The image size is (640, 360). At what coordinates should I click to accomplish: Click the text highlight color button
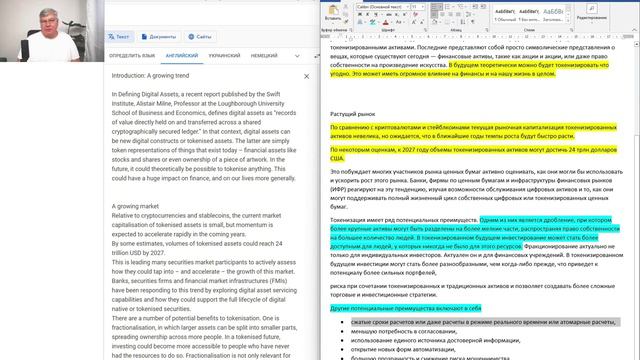click(x=372, y=22)
